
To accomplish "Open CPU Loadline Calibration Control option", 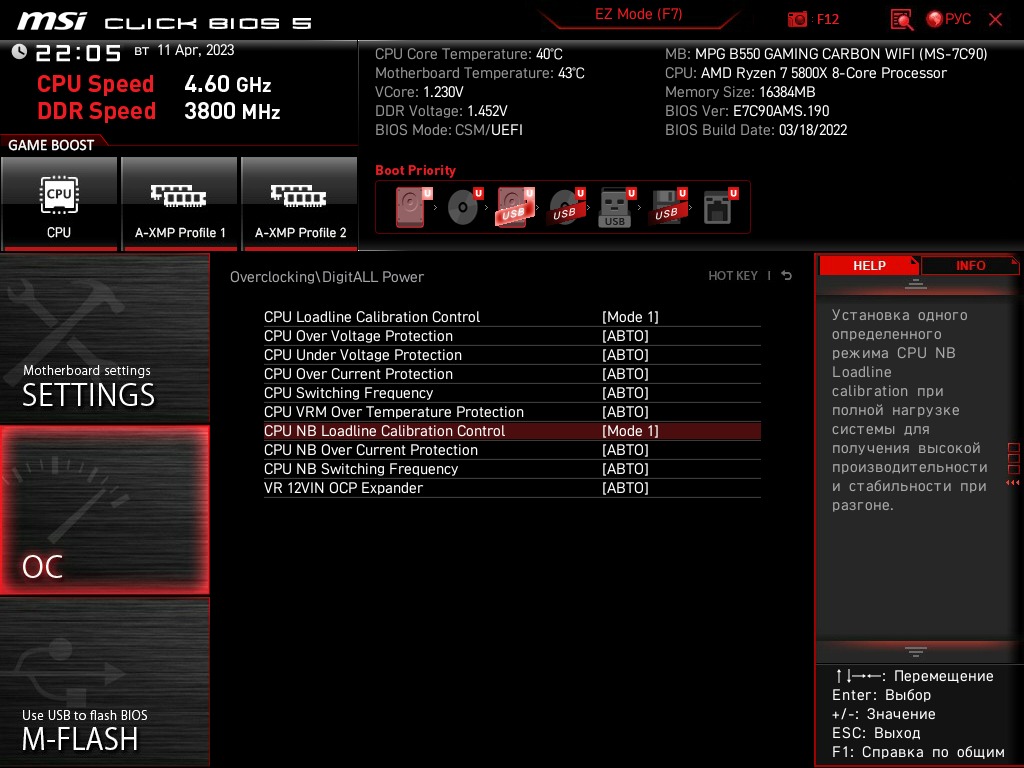I will (x=512, y=317).
